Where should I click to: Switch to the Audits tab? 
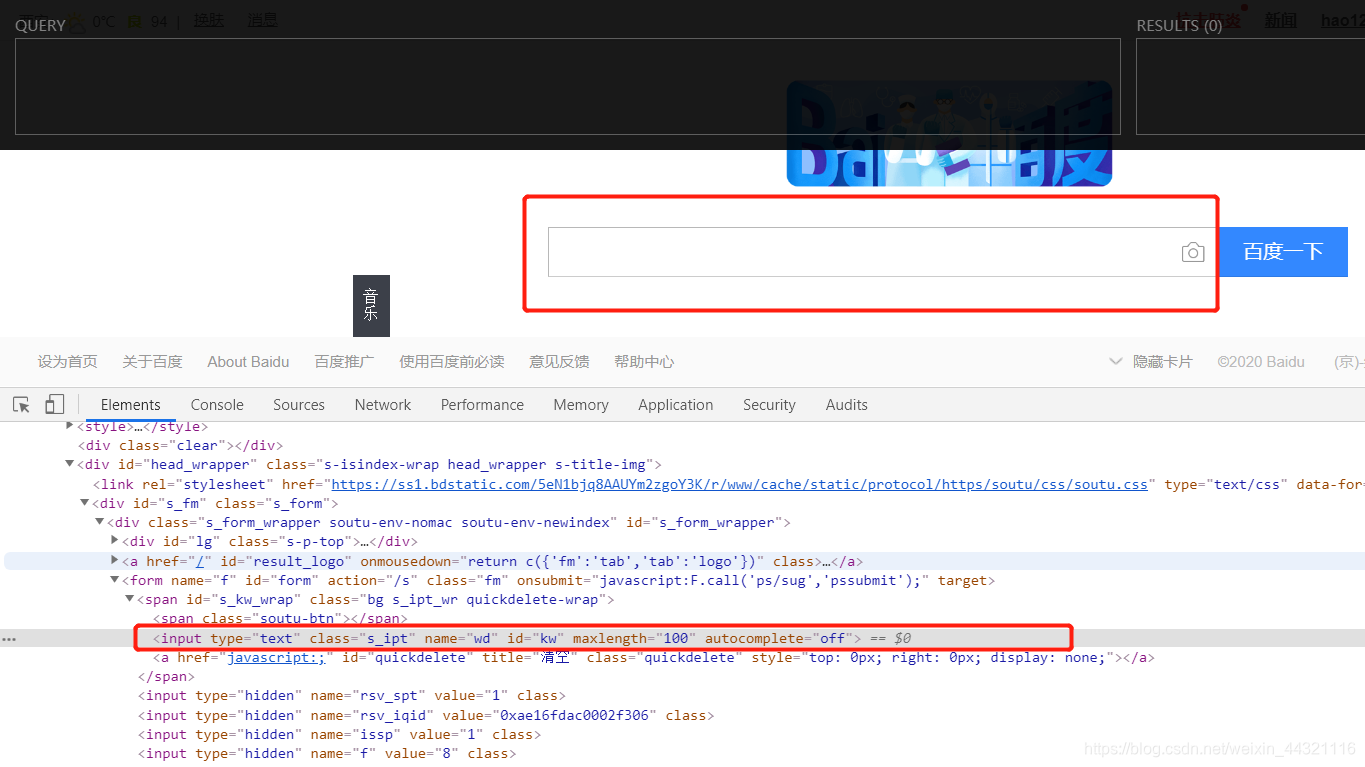coord(847,405)
